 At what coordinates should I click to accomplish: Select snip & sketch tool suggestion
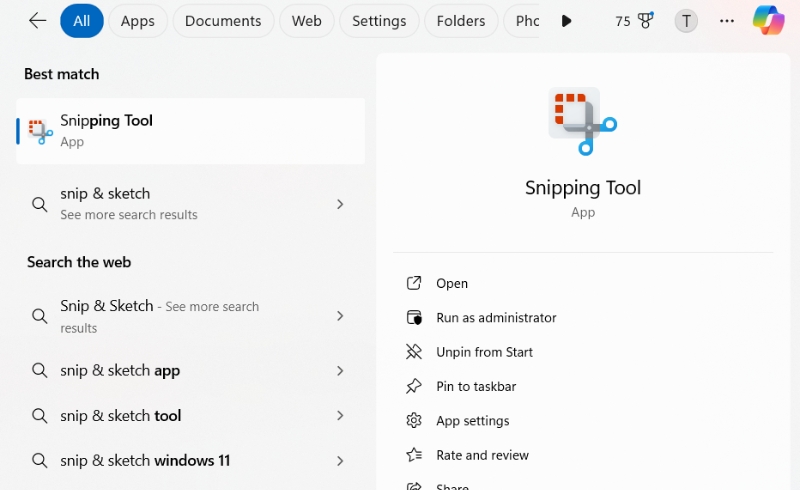[190, 415]
